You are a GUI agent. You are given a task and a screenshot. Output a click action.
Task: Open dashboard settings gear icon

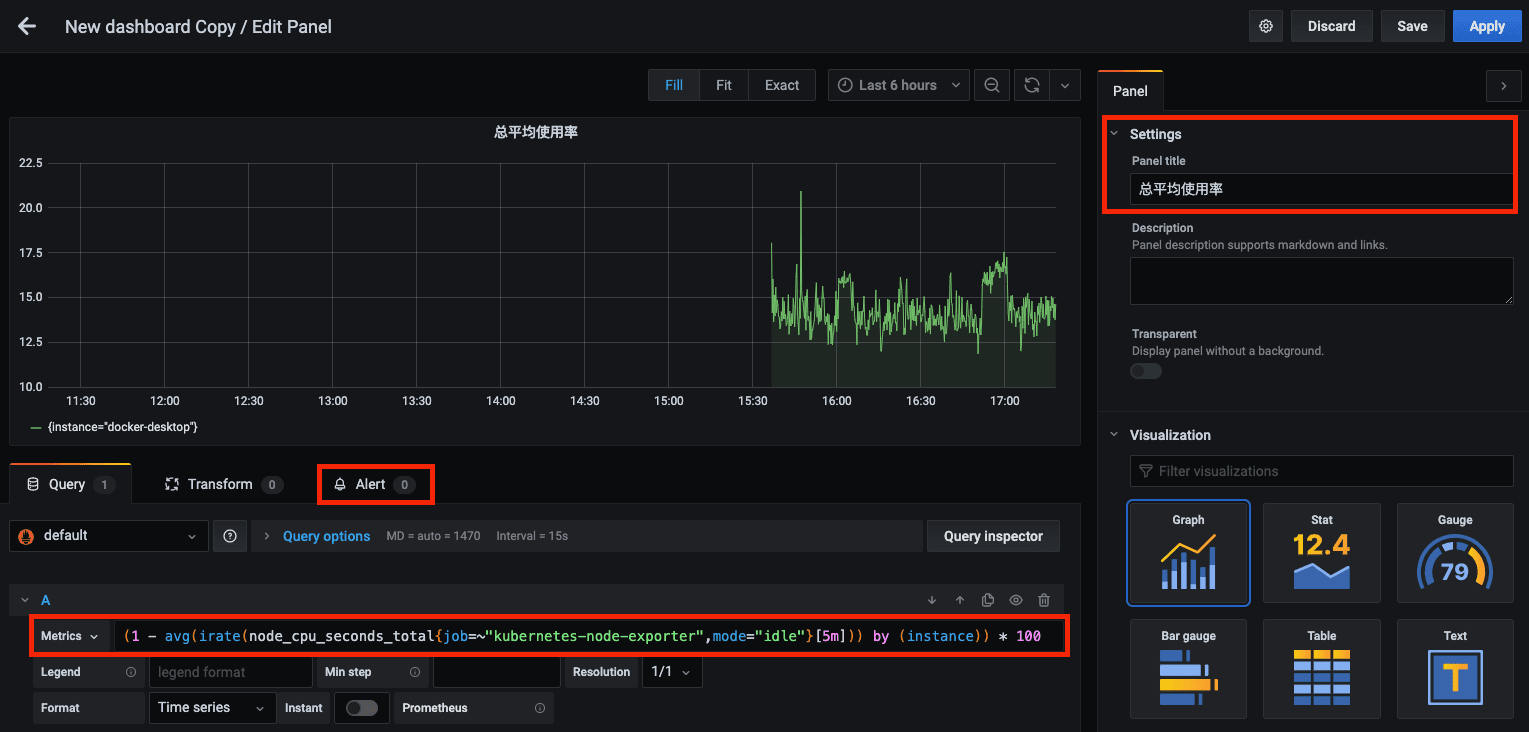1266,27
